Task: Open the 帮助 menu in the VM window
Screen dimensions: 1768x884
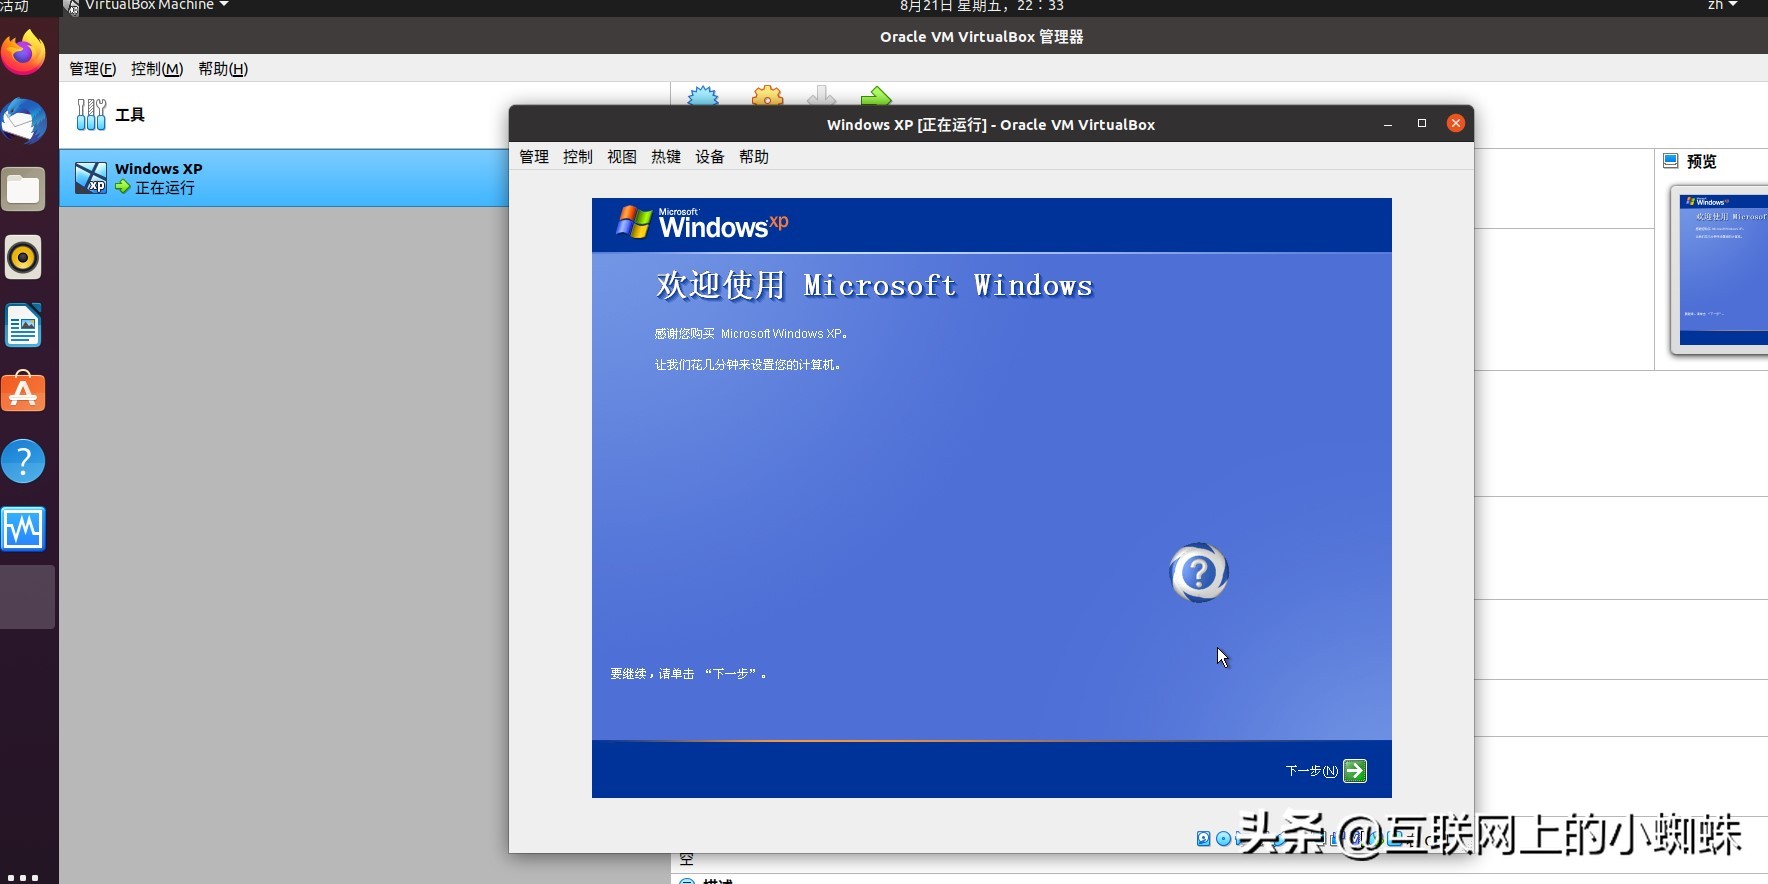Action: pos(754,157)
